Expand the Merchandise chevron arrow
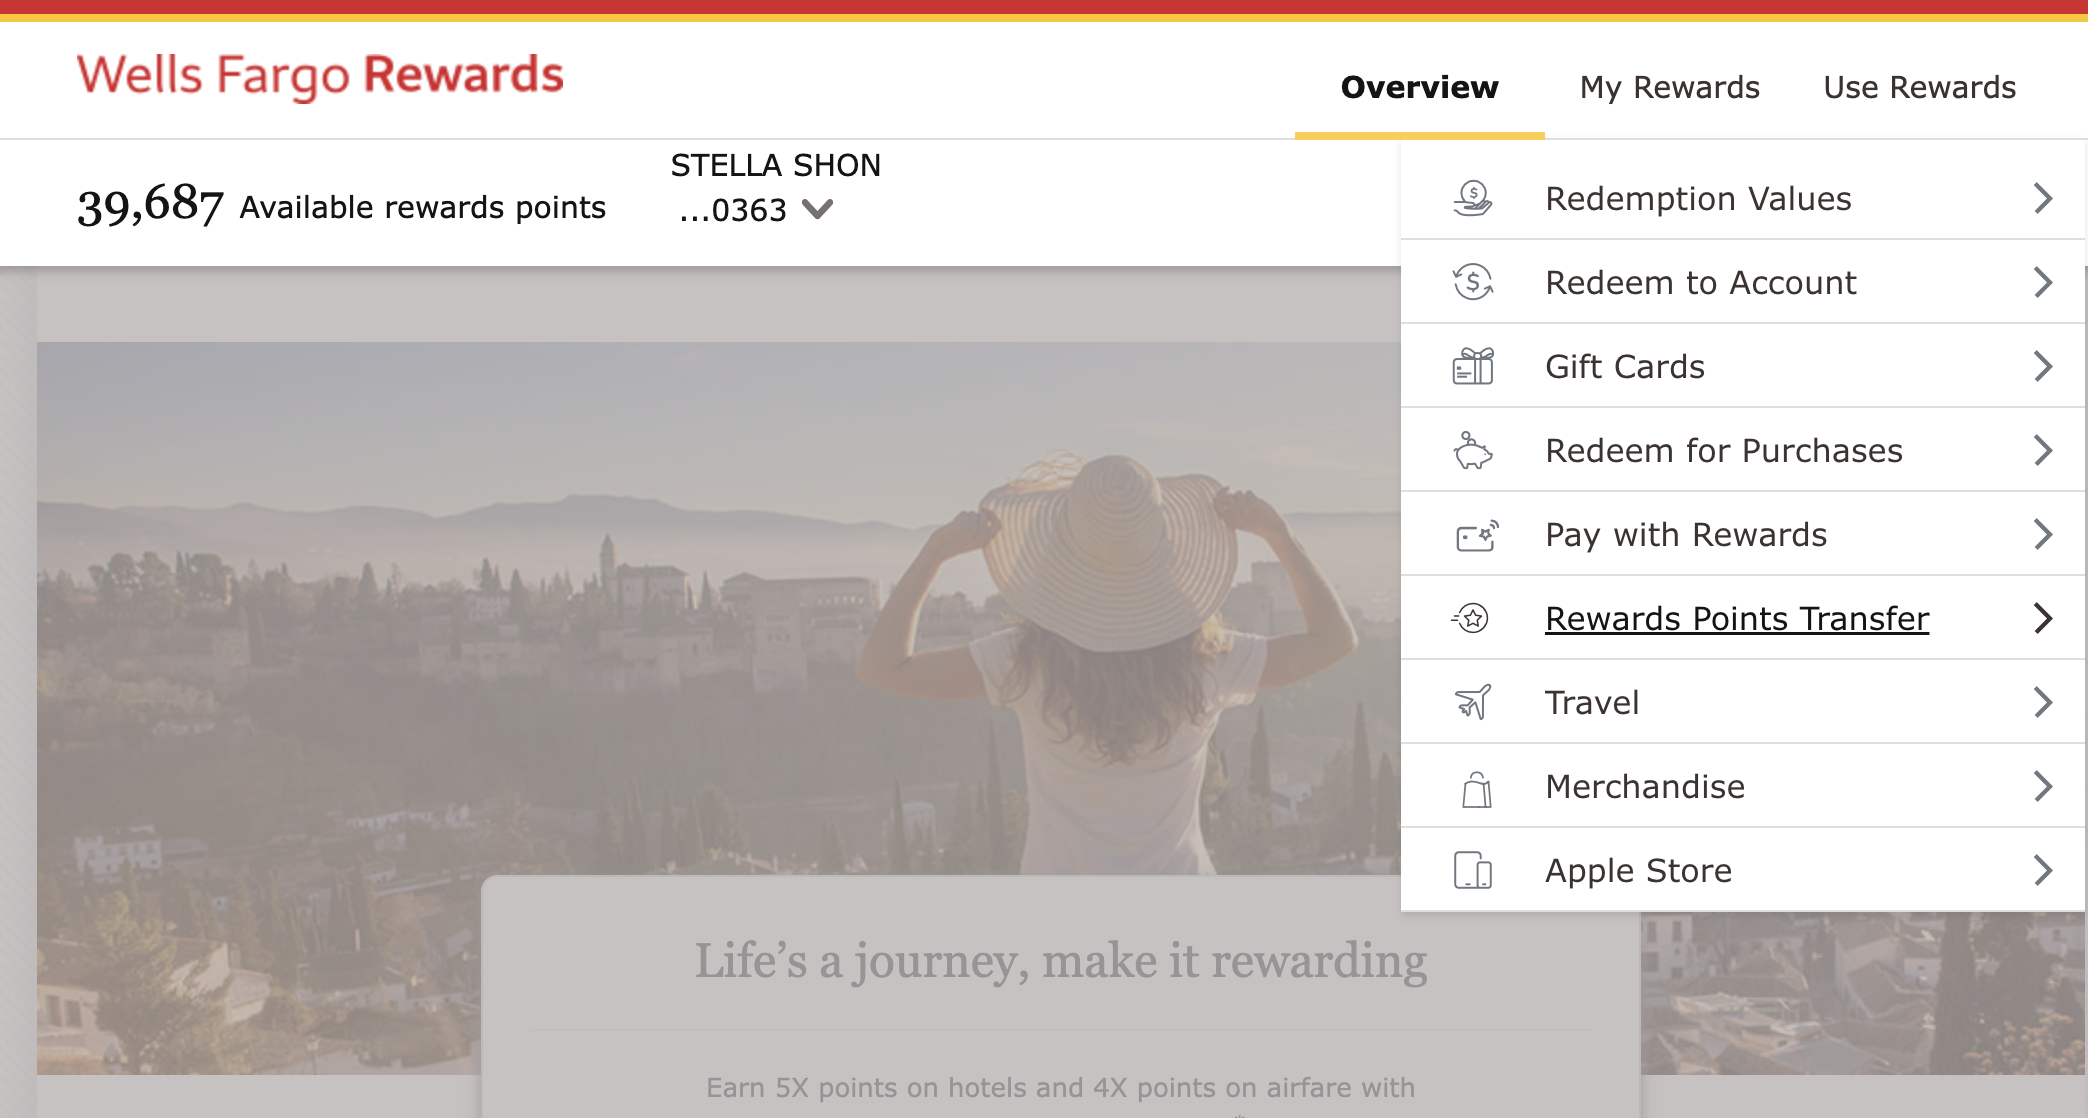This screenshot has height=1118, width=2088. [2043, 786]
